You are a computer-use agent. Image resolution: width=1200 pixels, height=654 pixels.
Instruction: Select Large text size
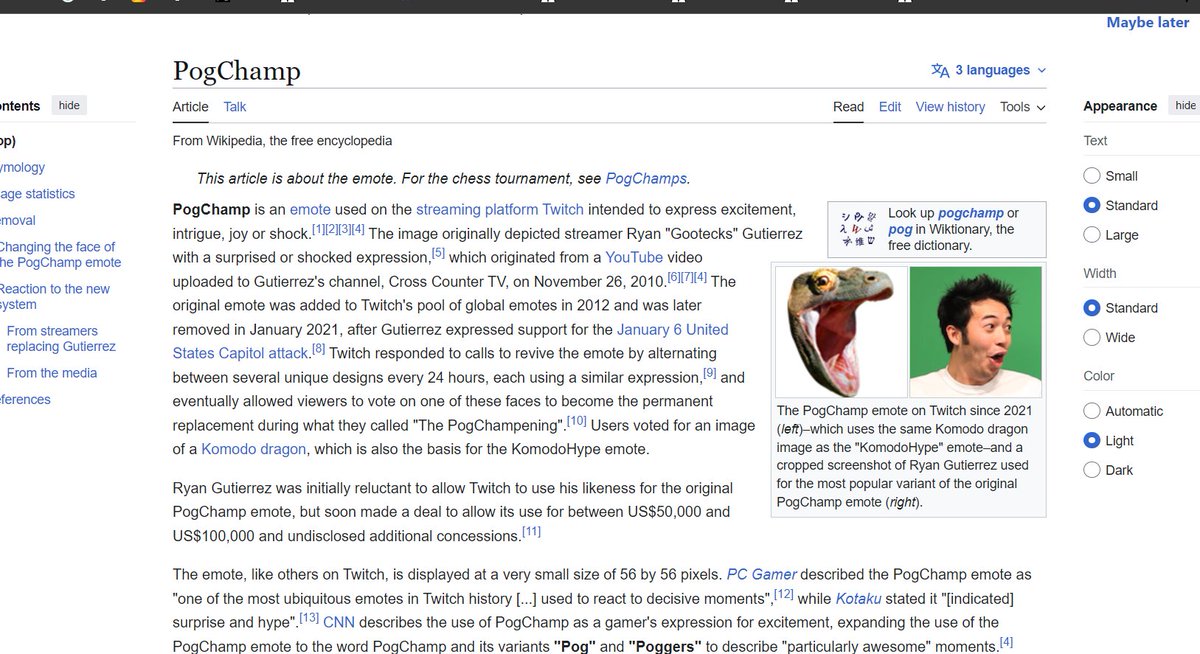coord(1093,235)
